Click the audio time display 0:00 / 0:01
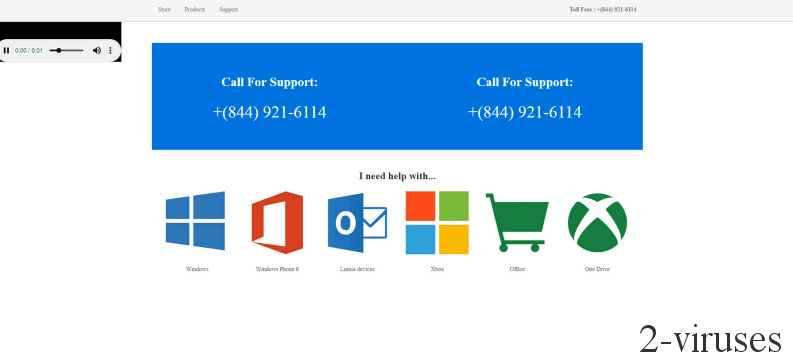Image resolution: width=793 pixels, height=364 pixels. pyautogui.click(x=29, y=51)
